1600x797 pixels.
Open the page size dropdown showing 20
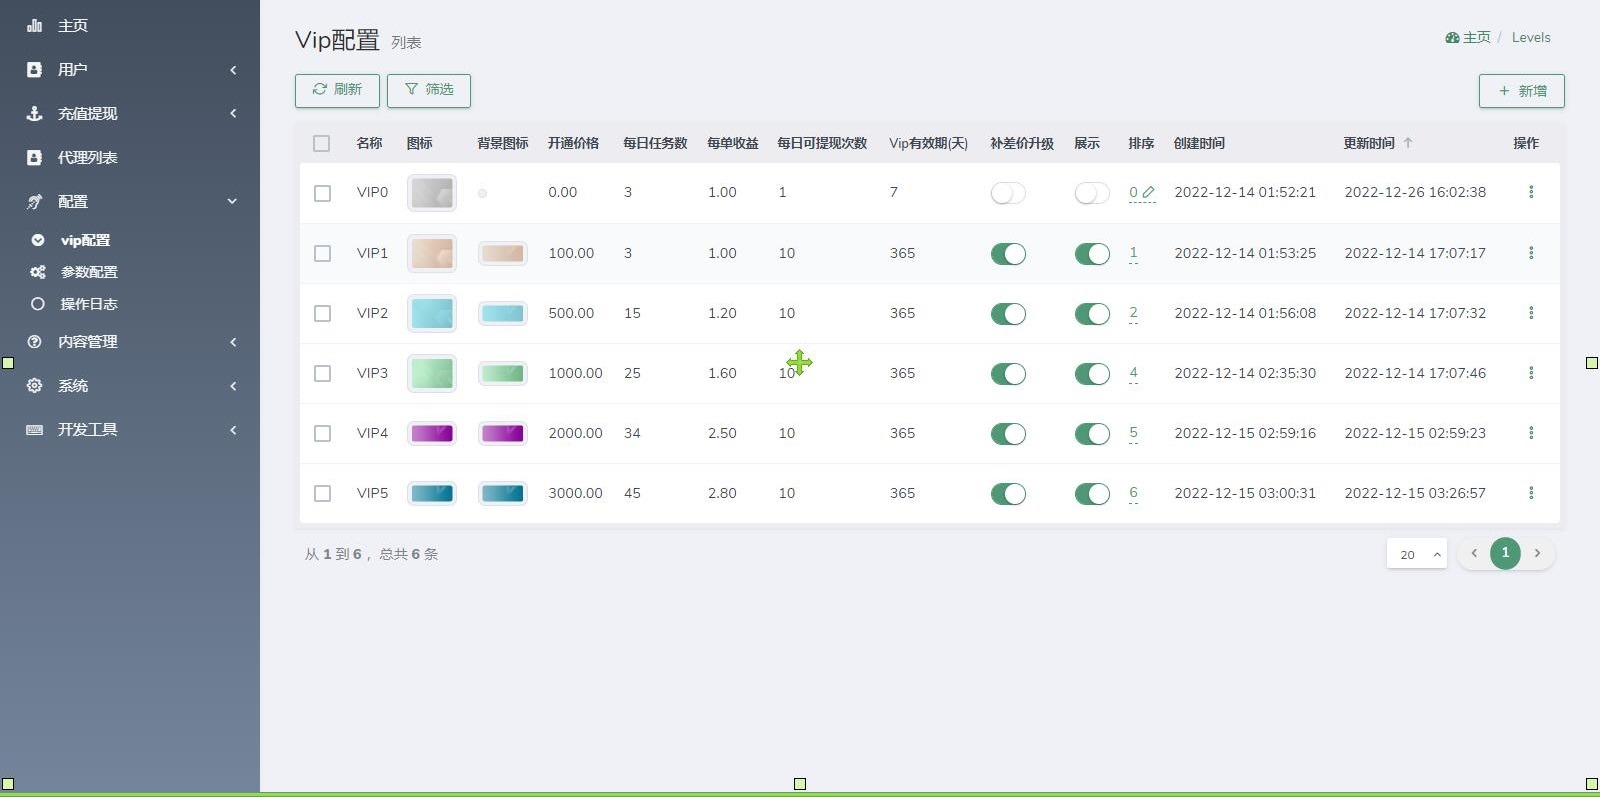click(x=1417, y=554)
